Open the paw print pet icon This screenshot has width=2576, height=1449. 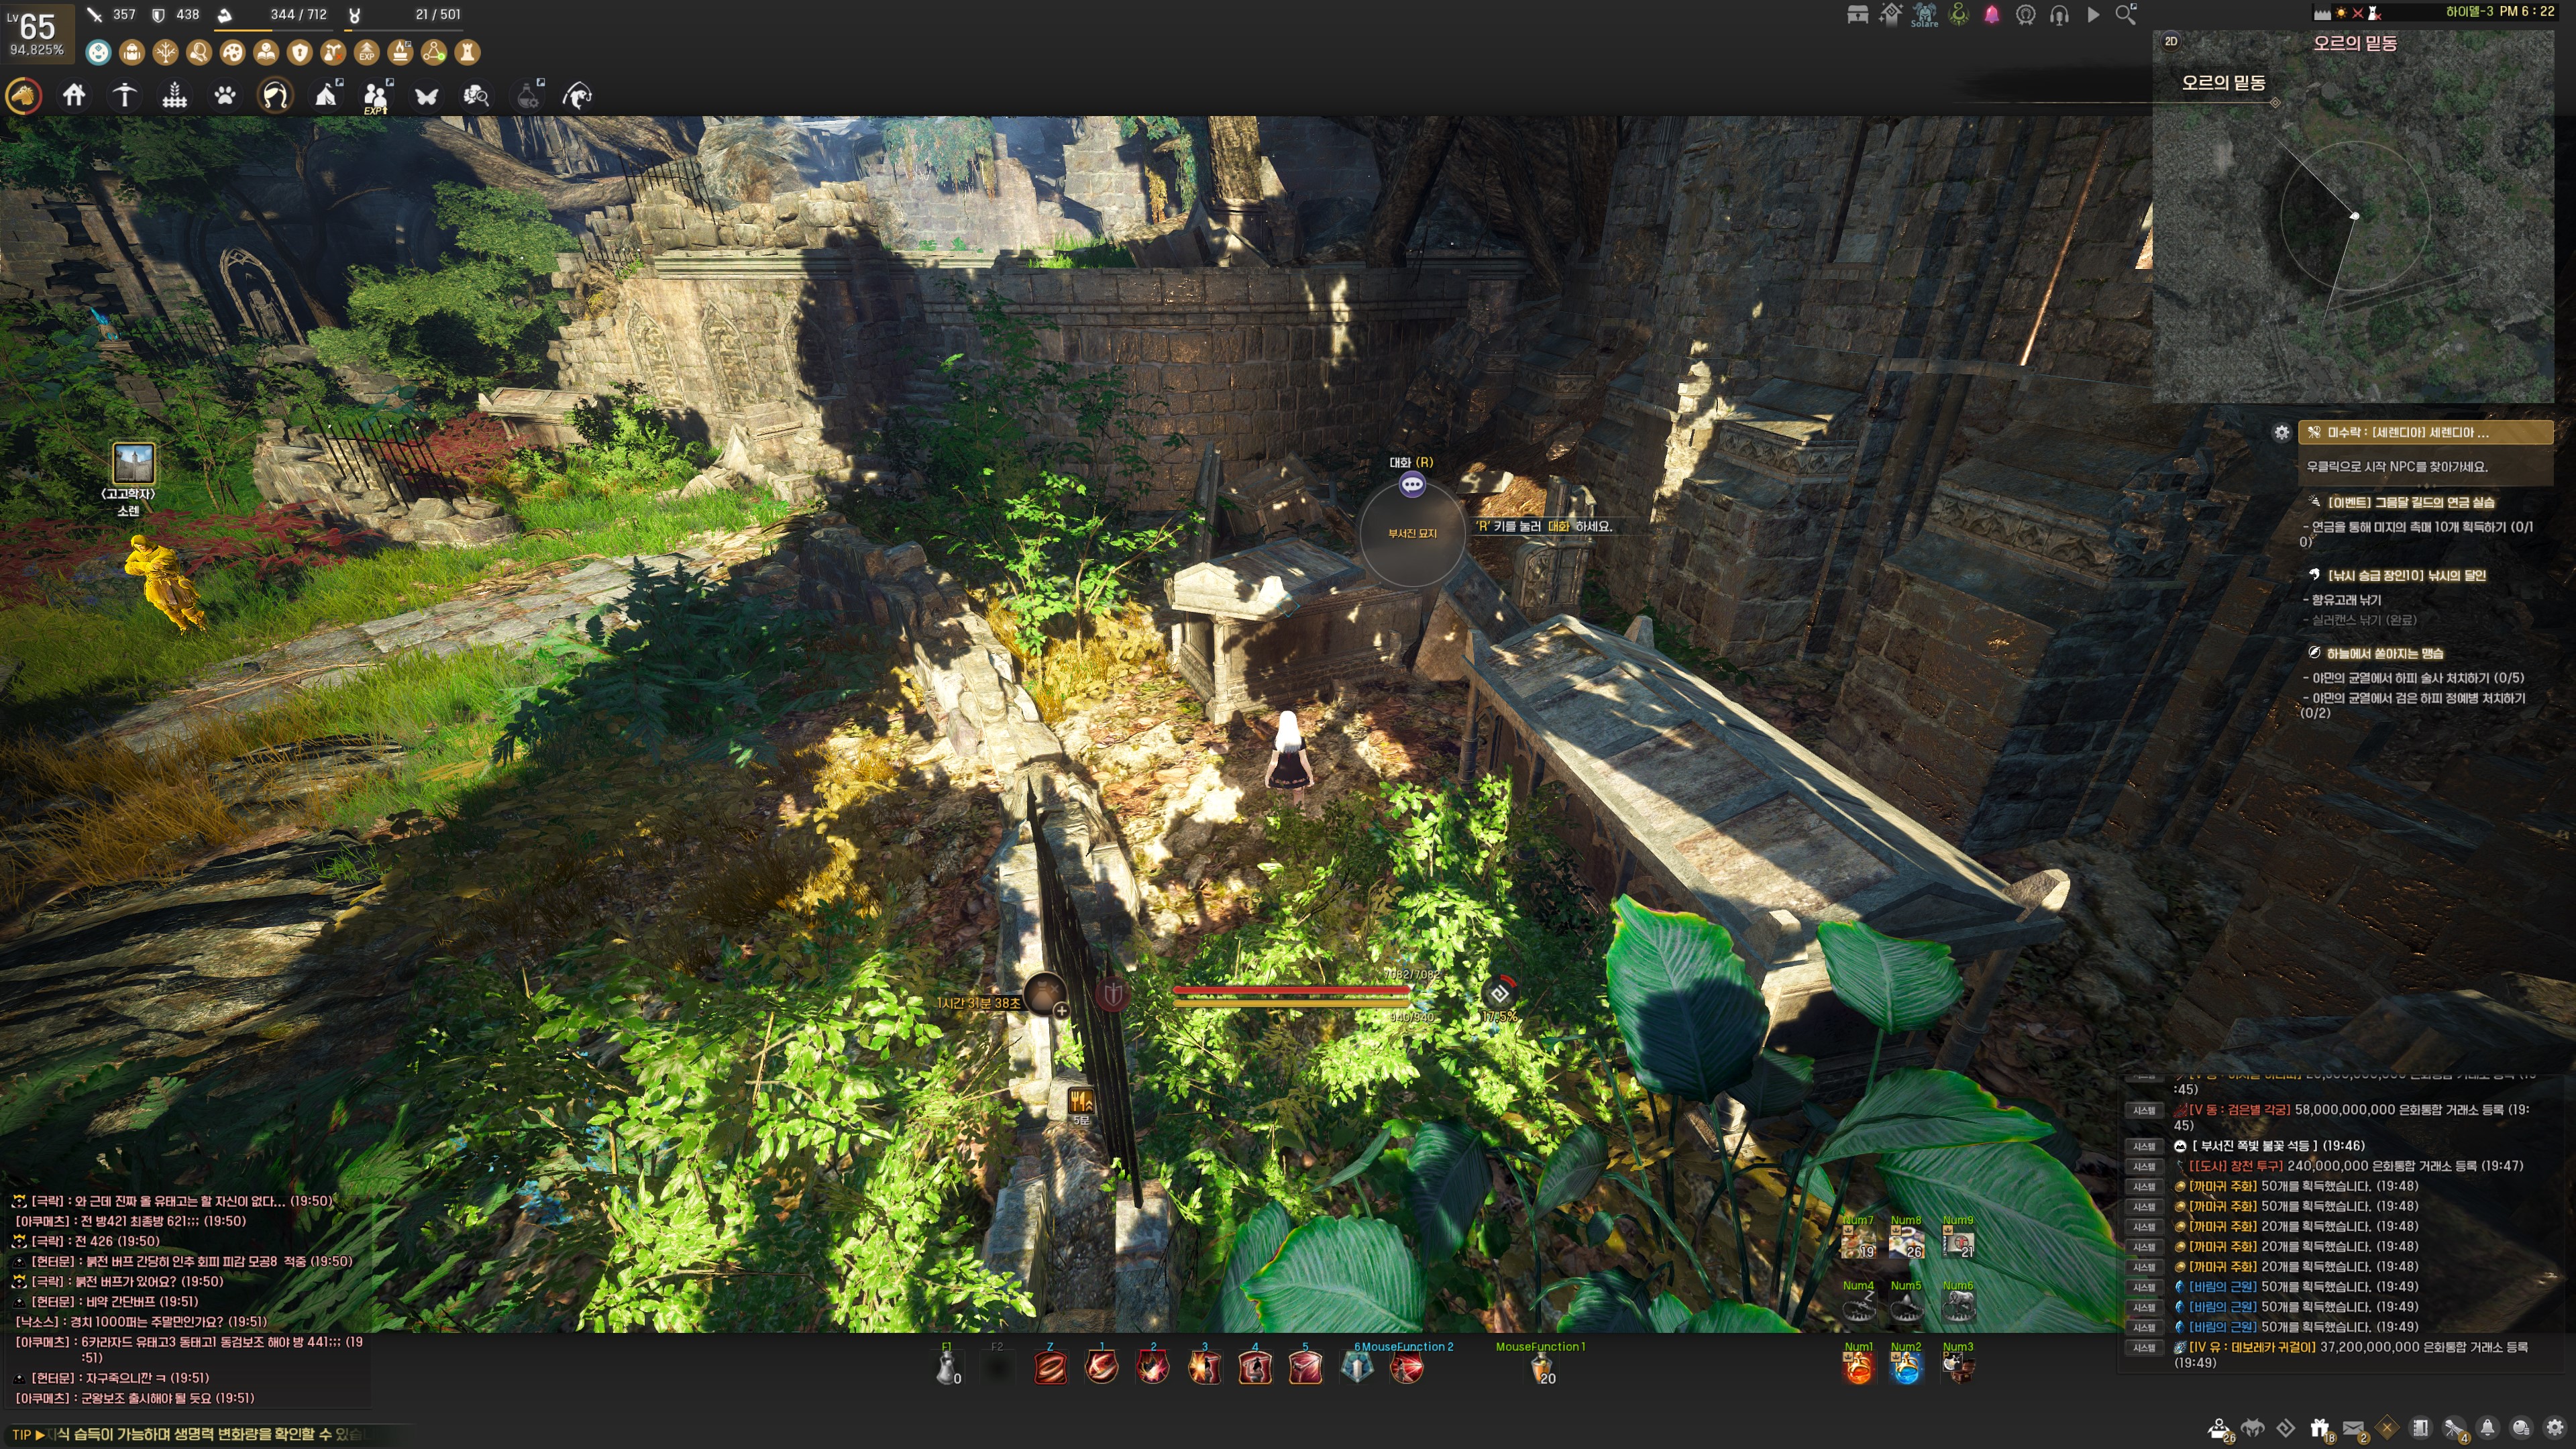[225, 96]
